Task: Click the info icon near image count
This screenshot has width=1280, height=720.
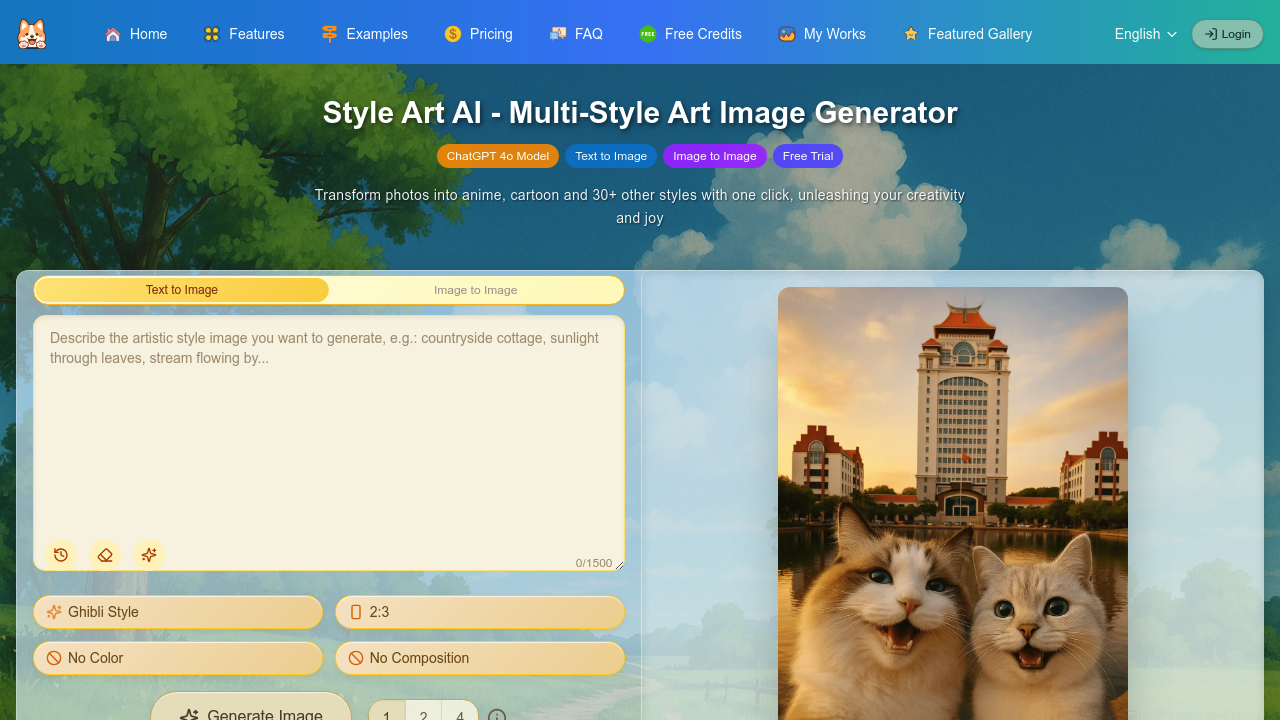Action: [x=497, y=715]
